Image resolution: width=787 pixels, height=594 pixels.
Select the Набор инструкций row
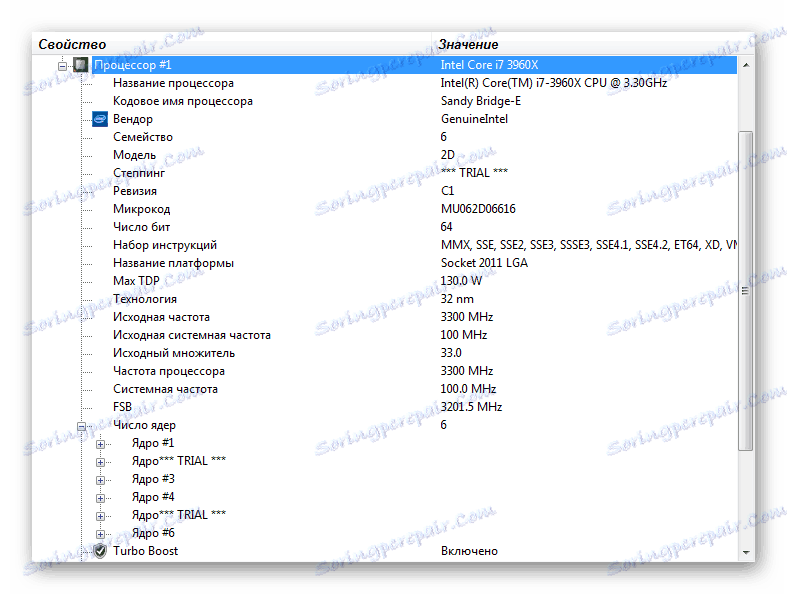(x=414, y=245)
